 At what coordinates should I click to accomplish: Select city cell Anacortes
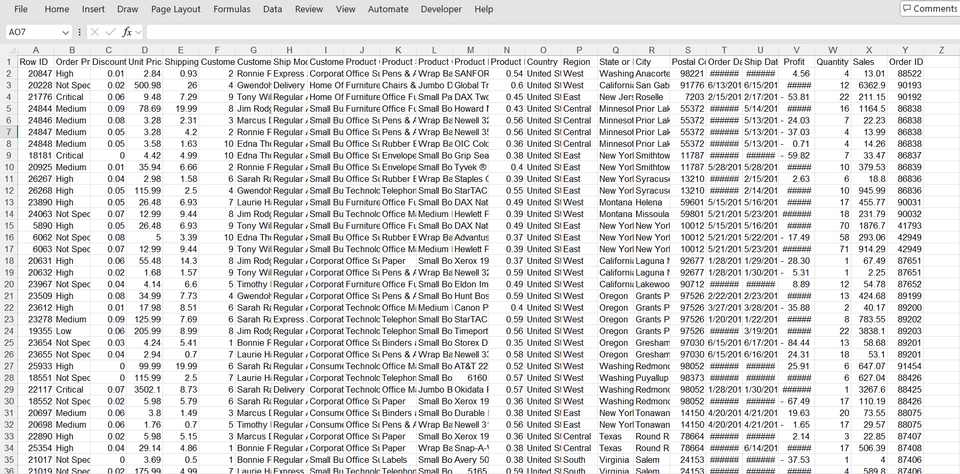(651, 73)
